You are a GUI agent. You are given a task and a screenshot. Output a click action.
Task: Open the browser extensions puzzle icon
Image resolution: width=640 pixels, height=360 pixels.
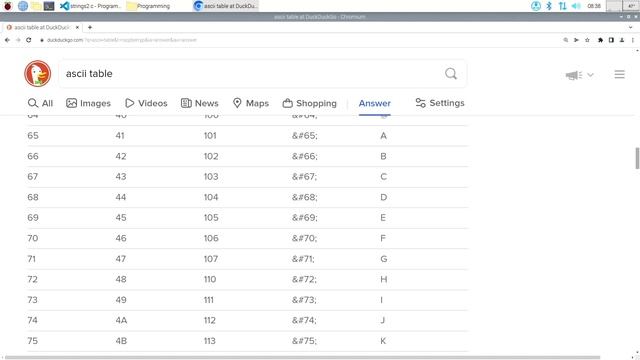[x=600, y=40]
